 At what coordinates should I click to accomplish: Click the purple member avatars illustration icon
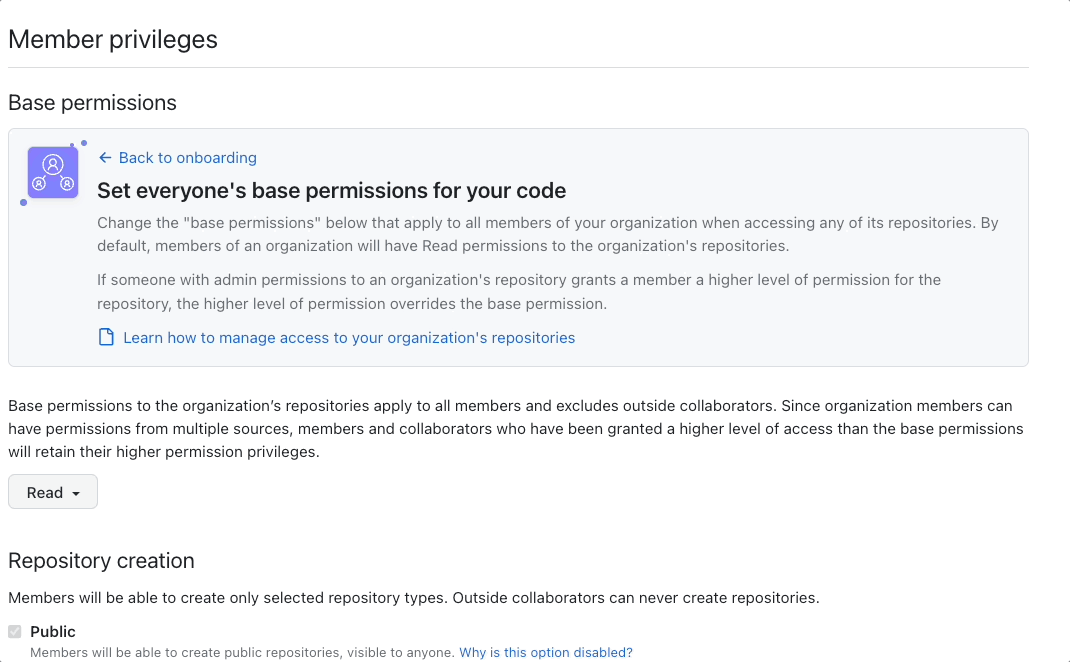[52, 172]
